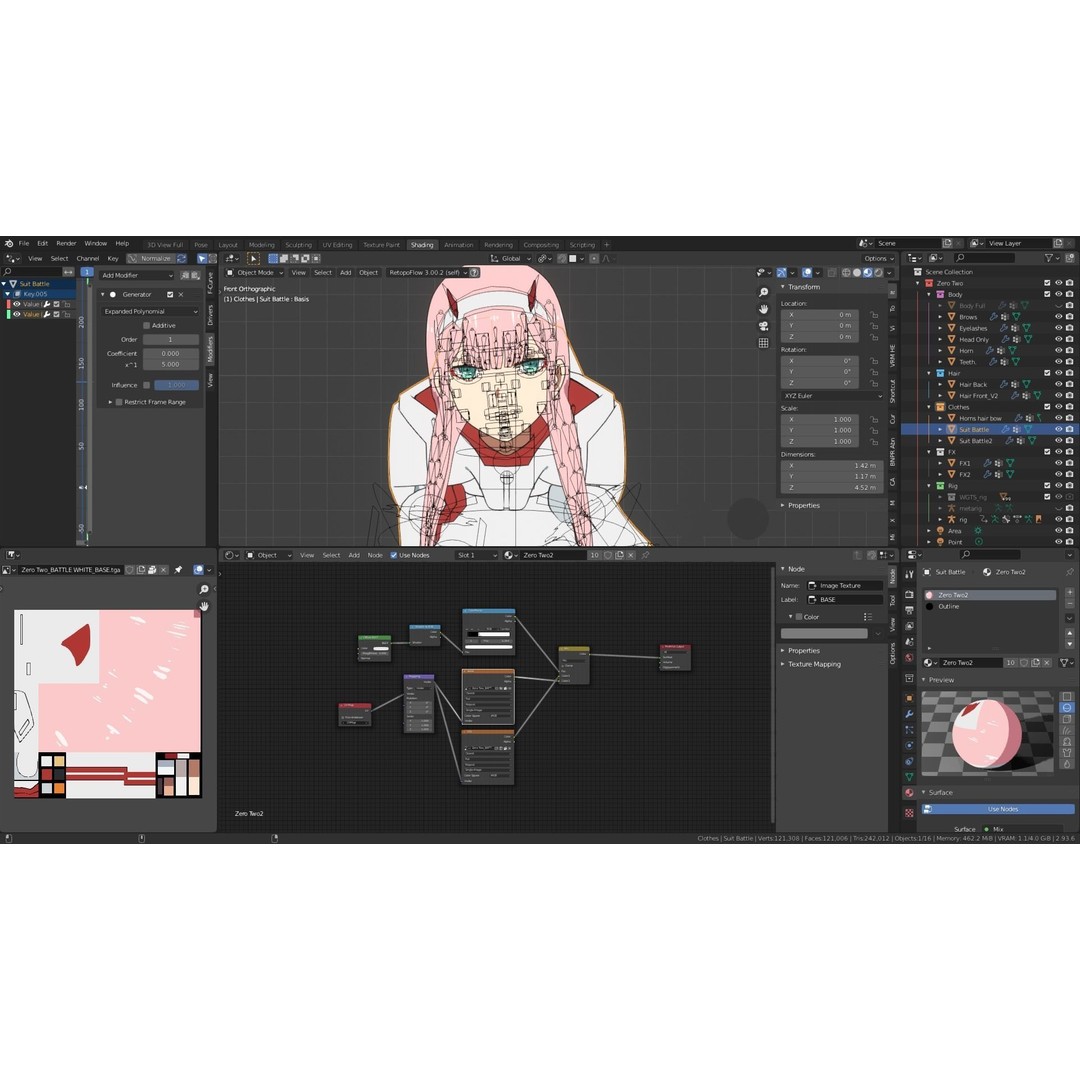Open XYZ Euler rotation mode dropdown
Screen dimensions: 1080x1080
831,396
